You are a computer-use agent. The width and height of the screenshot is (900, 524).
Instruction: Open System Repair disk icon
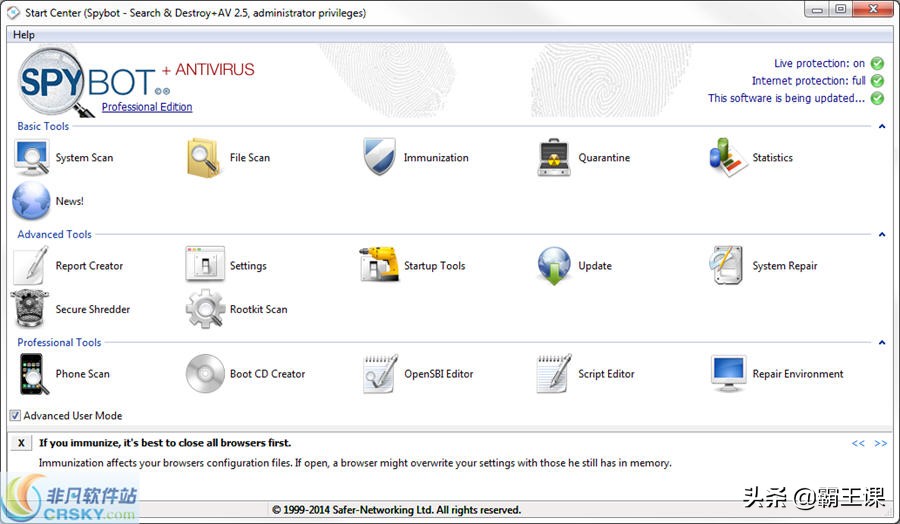(x=727, y=265)
